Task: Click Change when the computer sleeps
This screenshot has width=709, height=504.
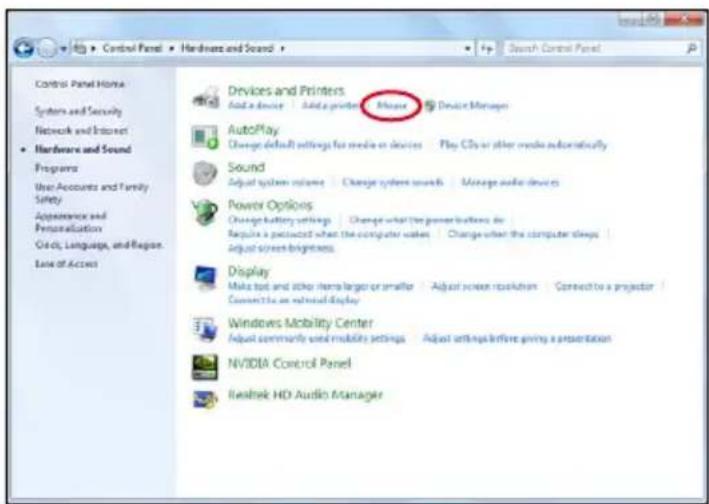Action: click(x=523, y=234)
